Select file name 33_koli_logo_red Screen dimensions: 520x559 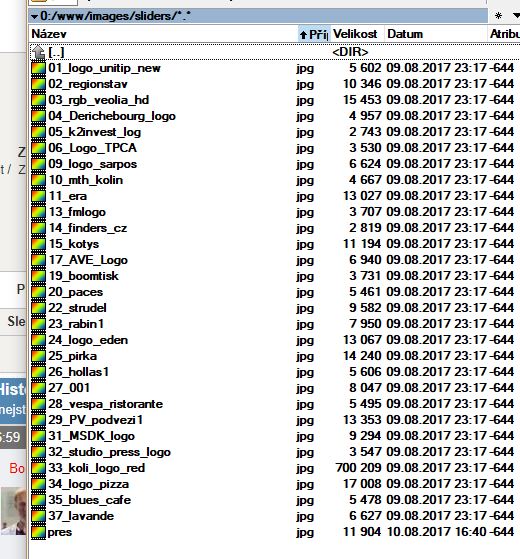pyautogui.click(x=97, y=468)
